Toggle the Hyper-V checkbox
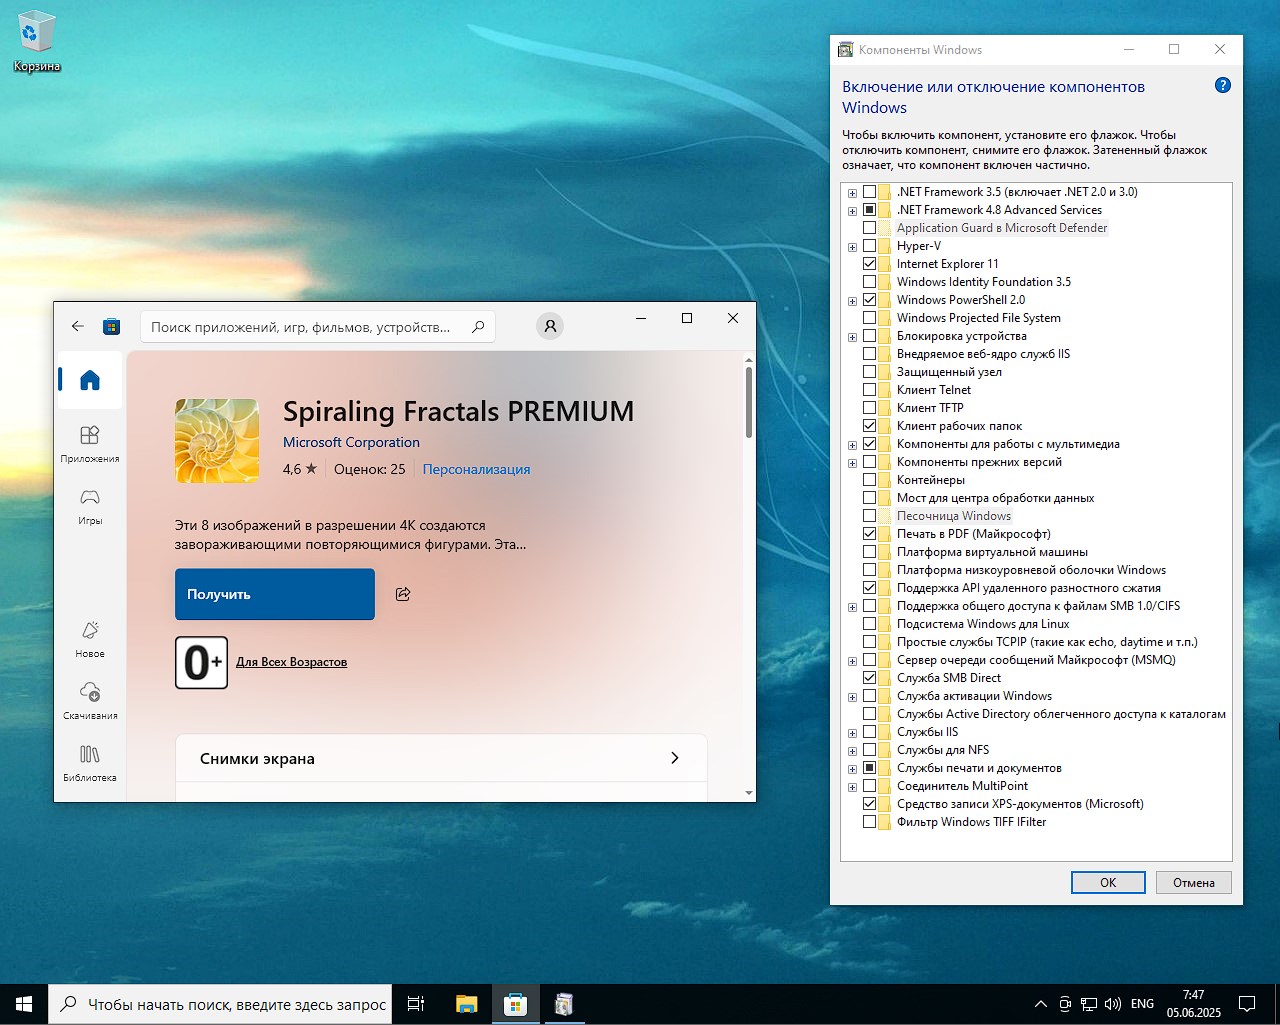The width and height of the screenshot is (1280, 1025). 869,246
